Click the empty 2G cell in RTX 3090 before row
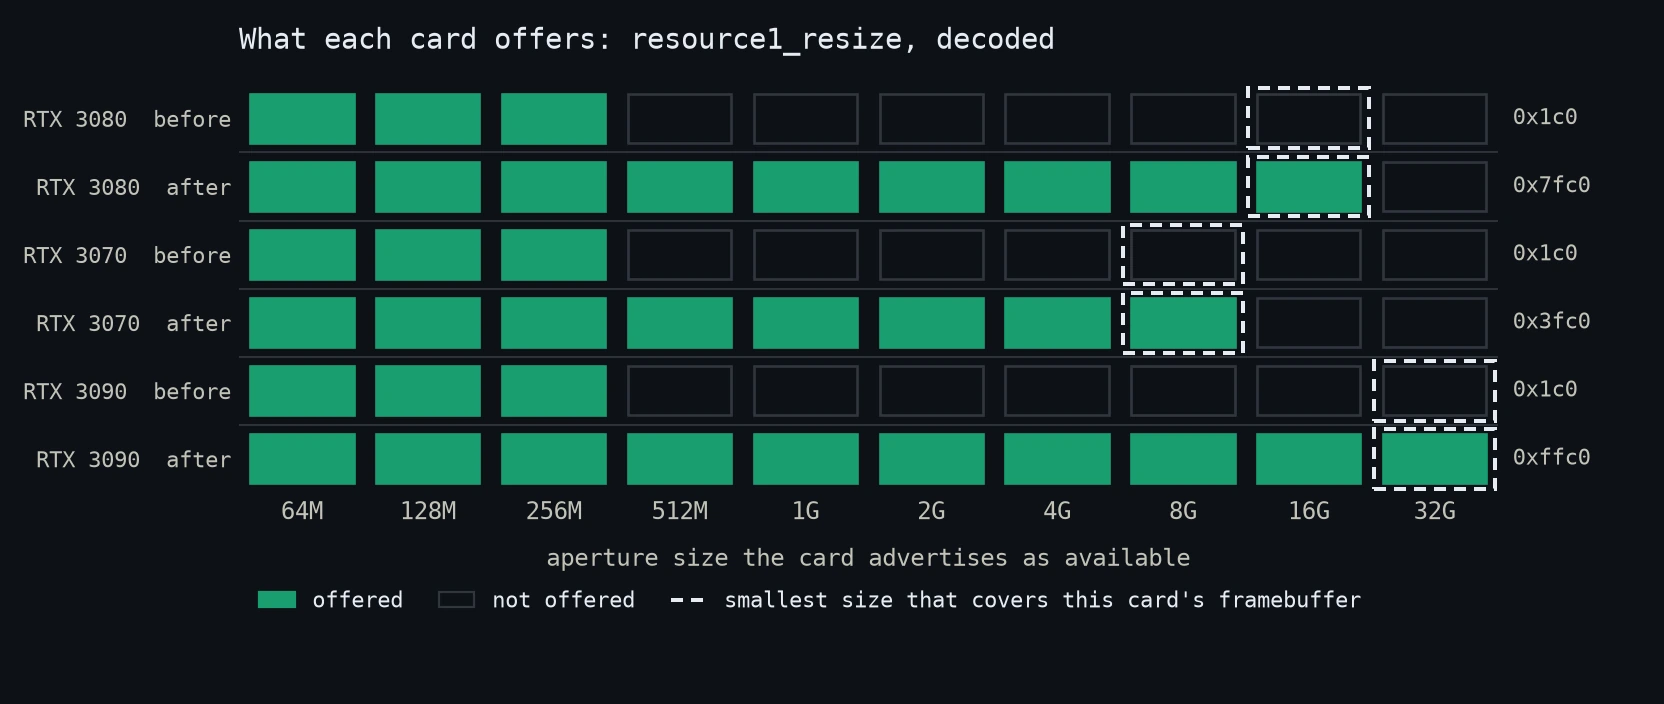This screenshot has height=704, width=1664. tap(931, 391)
